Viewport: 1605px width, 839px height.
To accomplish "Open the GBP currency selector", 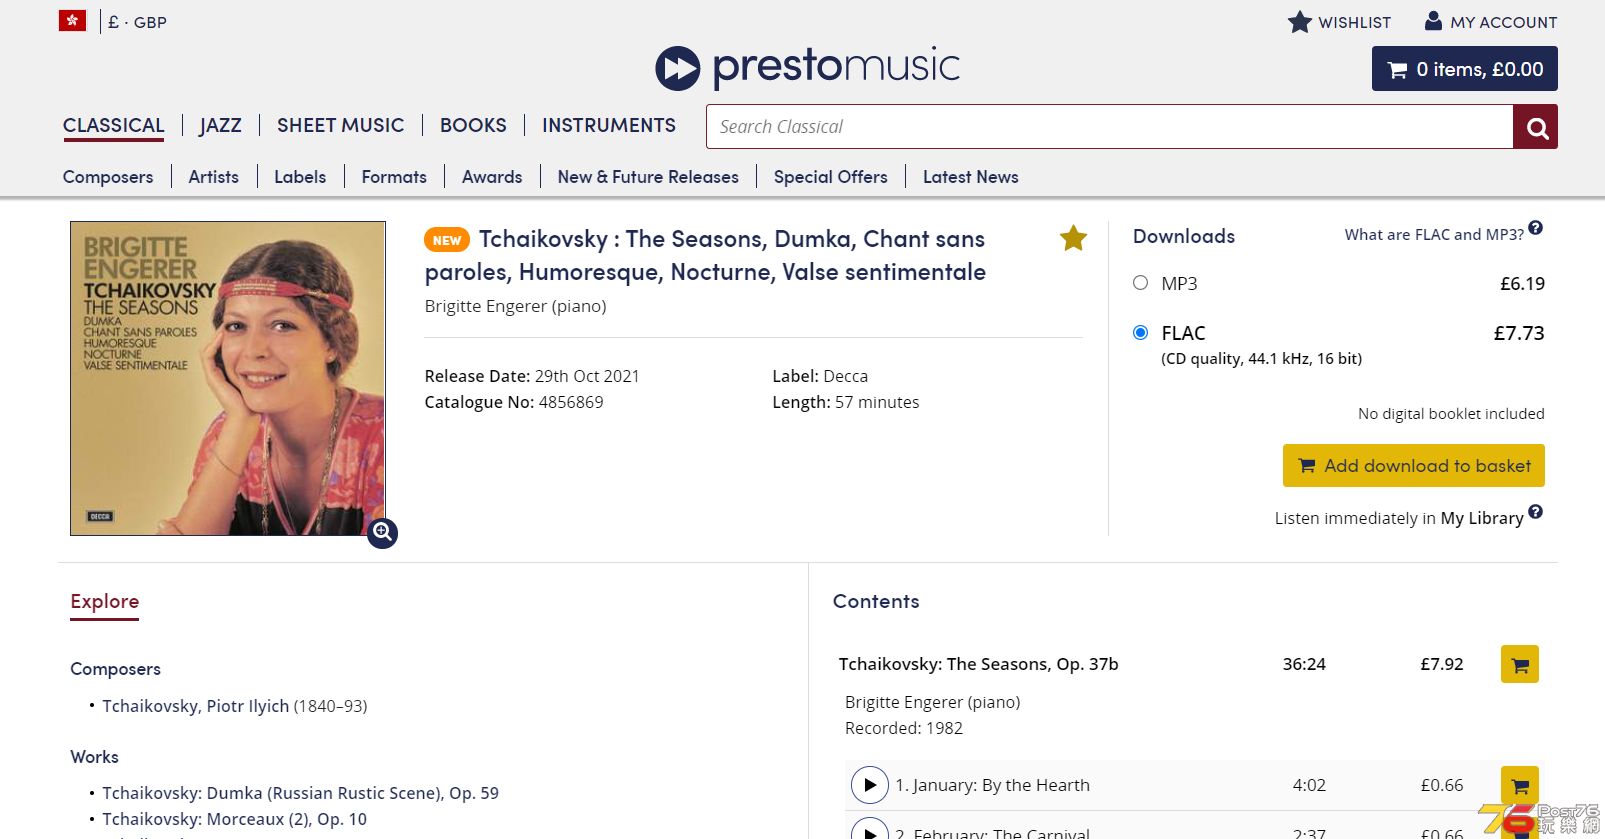I will click(138, 22).
